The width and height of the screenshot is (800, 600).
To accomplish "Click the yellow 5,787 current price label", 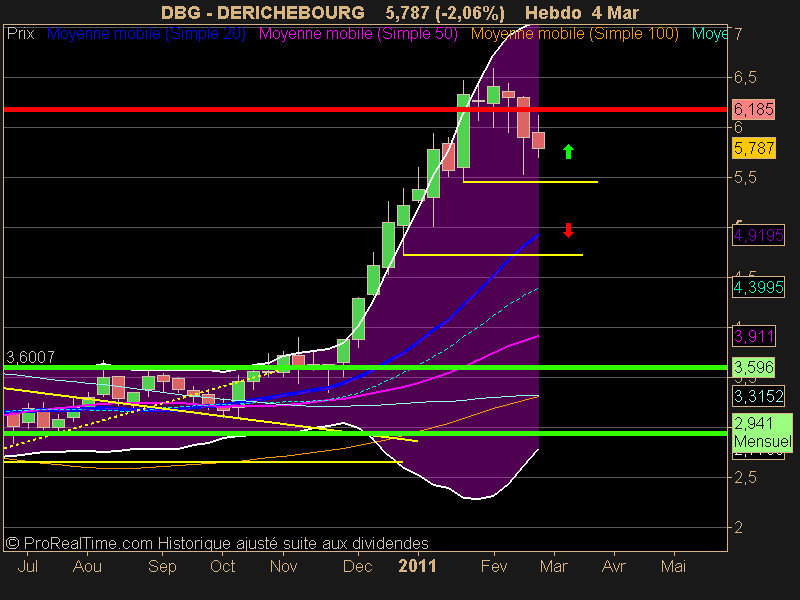I will pyautogui.click(x=754, y=148).
